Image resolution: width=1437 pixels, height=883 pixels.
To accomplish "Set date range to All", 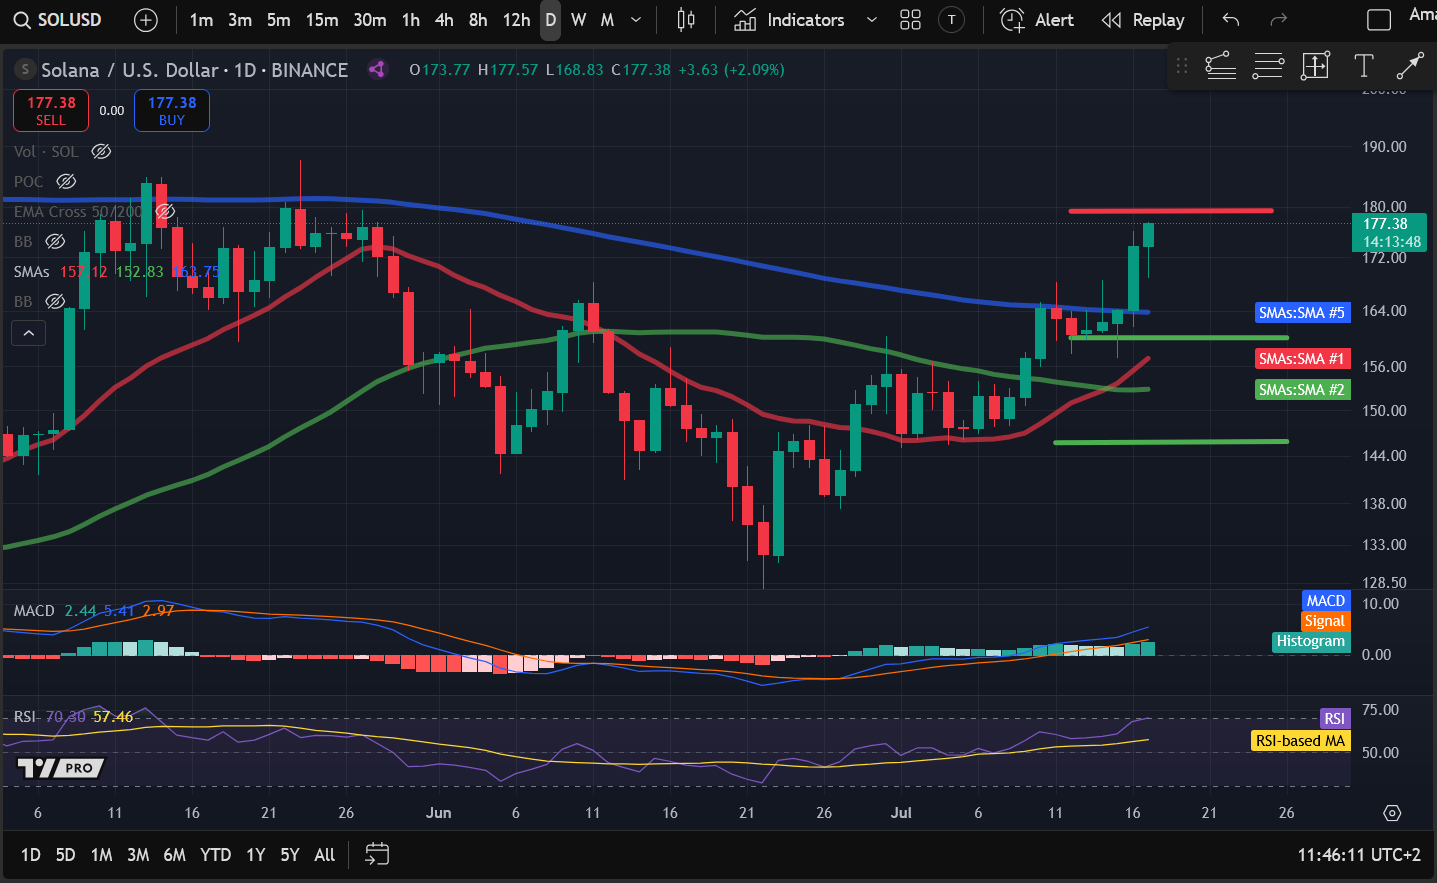I will point(324,854).
